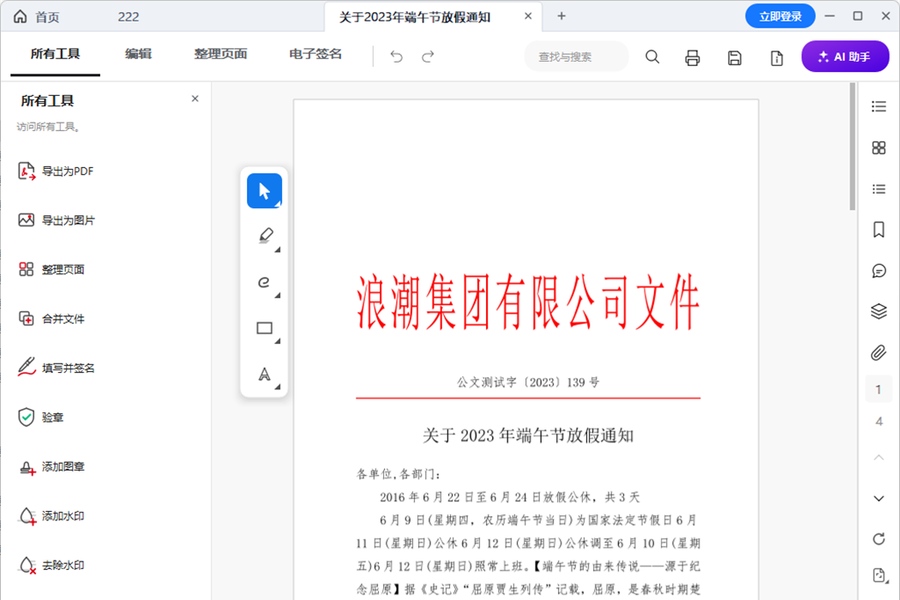This screenshot has height=600, width=900.
Task: Save the document
Action: click(734, 57)
